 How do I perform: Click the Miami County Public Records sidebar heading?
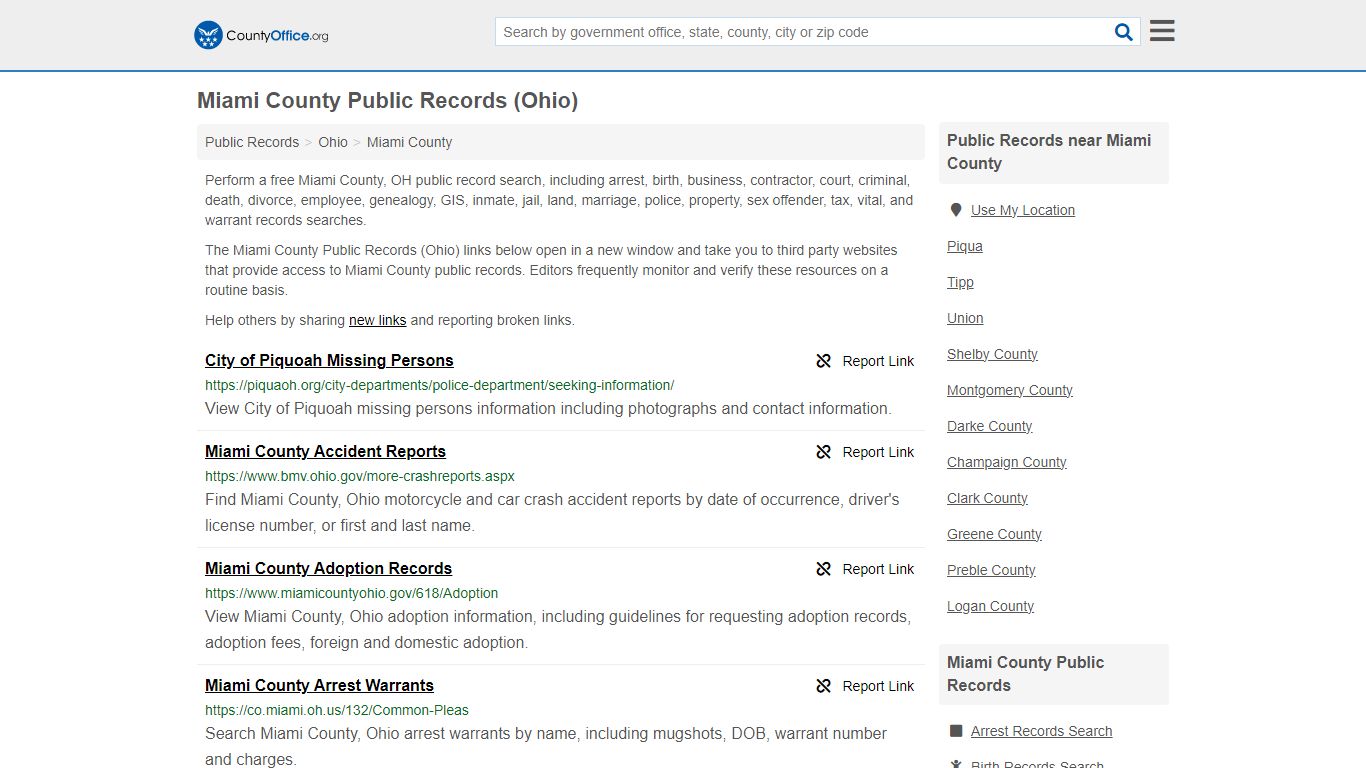tap(1025, 674)
